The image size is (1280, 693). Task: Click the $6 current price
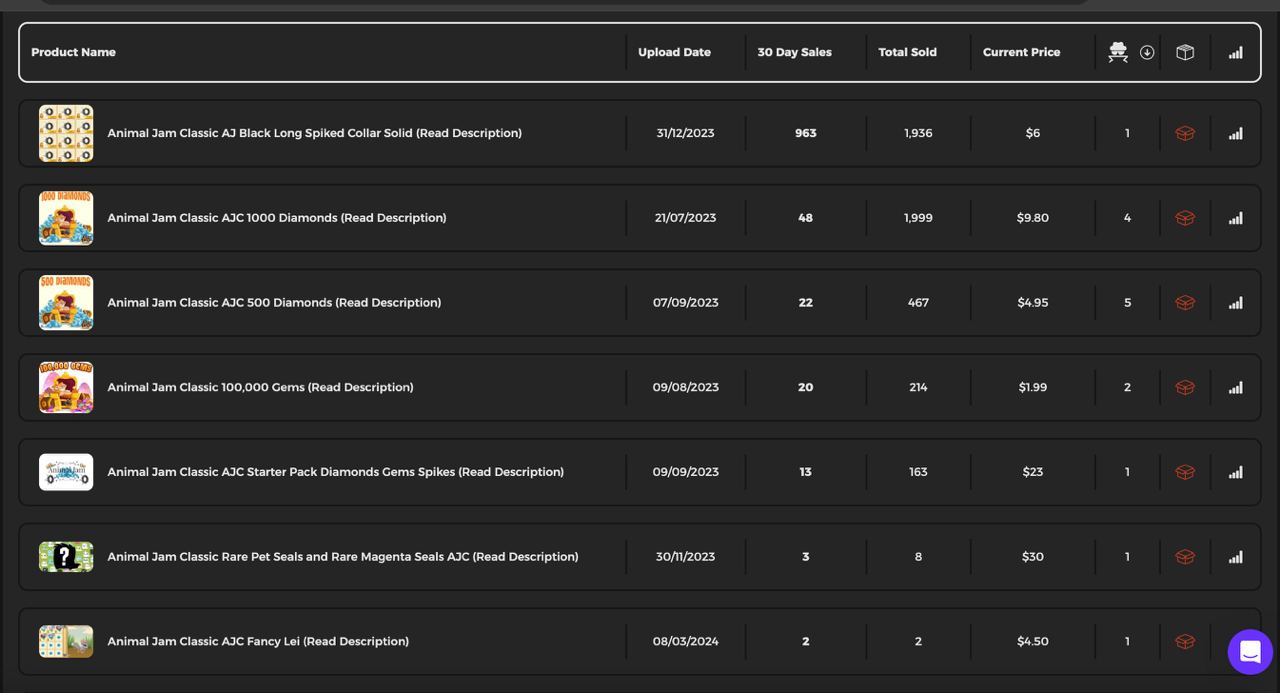click(x=1033, y=133)
